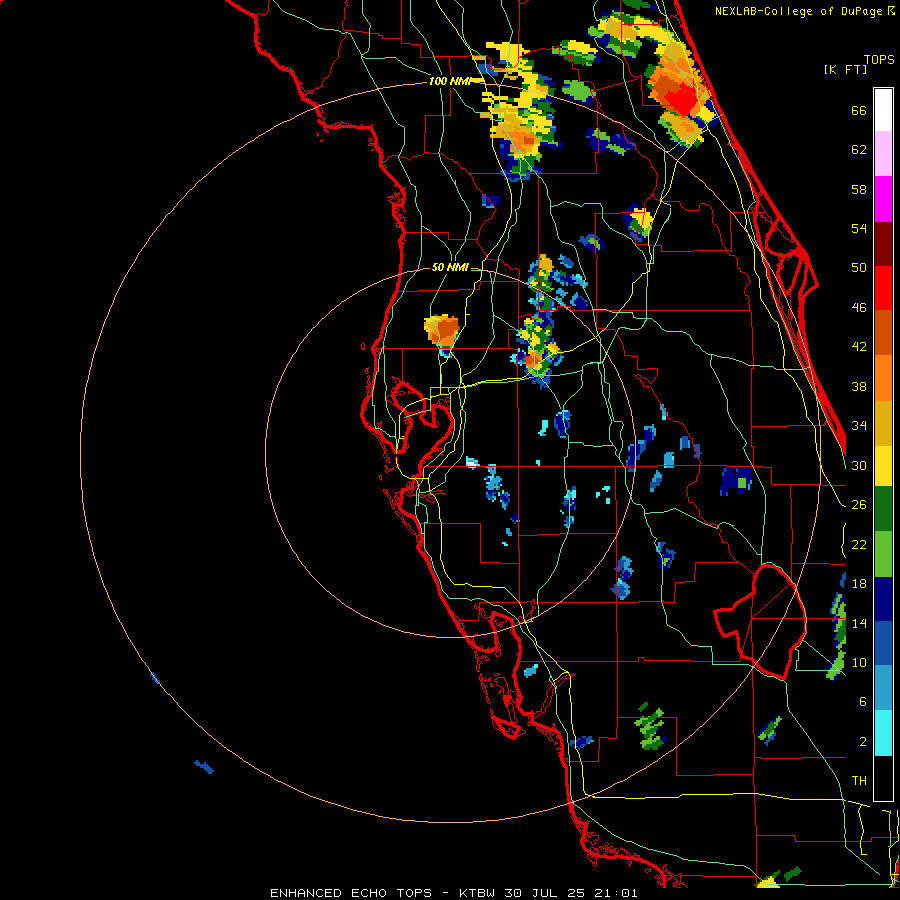Pick the cyan legend swatch
Viewport: 900px width, 900px height.
883,733
